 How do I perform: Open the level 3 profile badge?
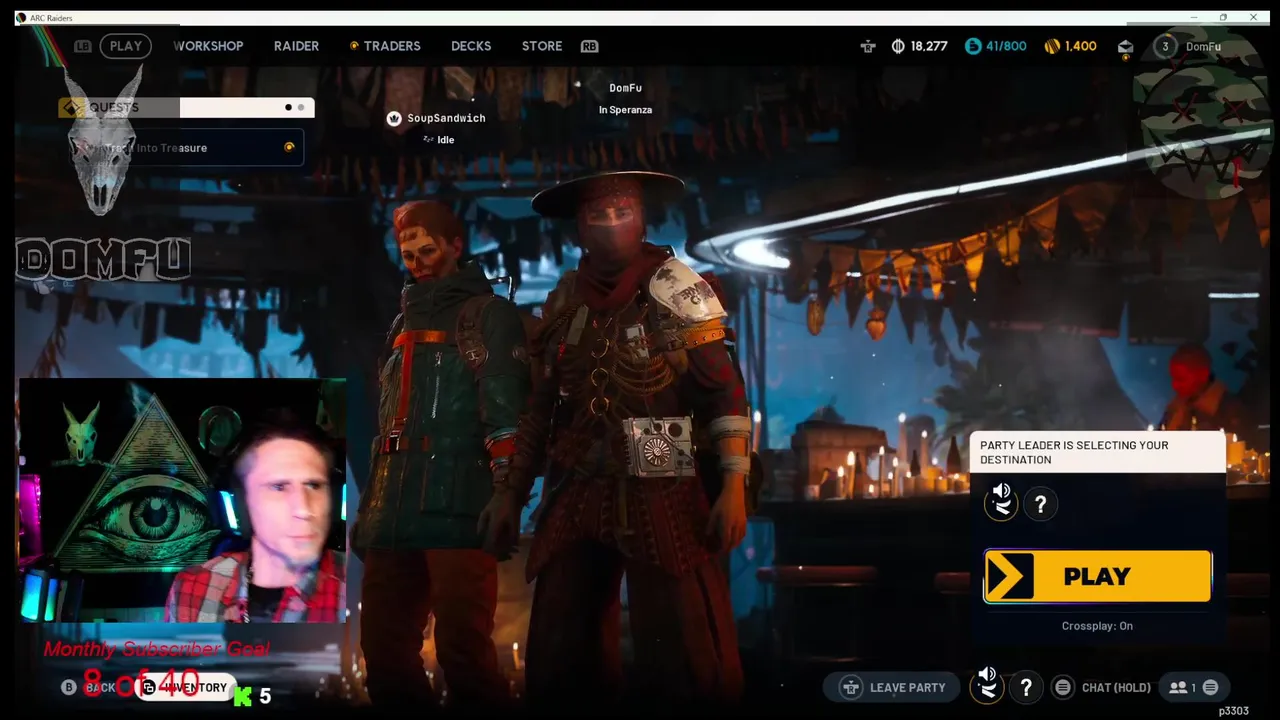1165,46
